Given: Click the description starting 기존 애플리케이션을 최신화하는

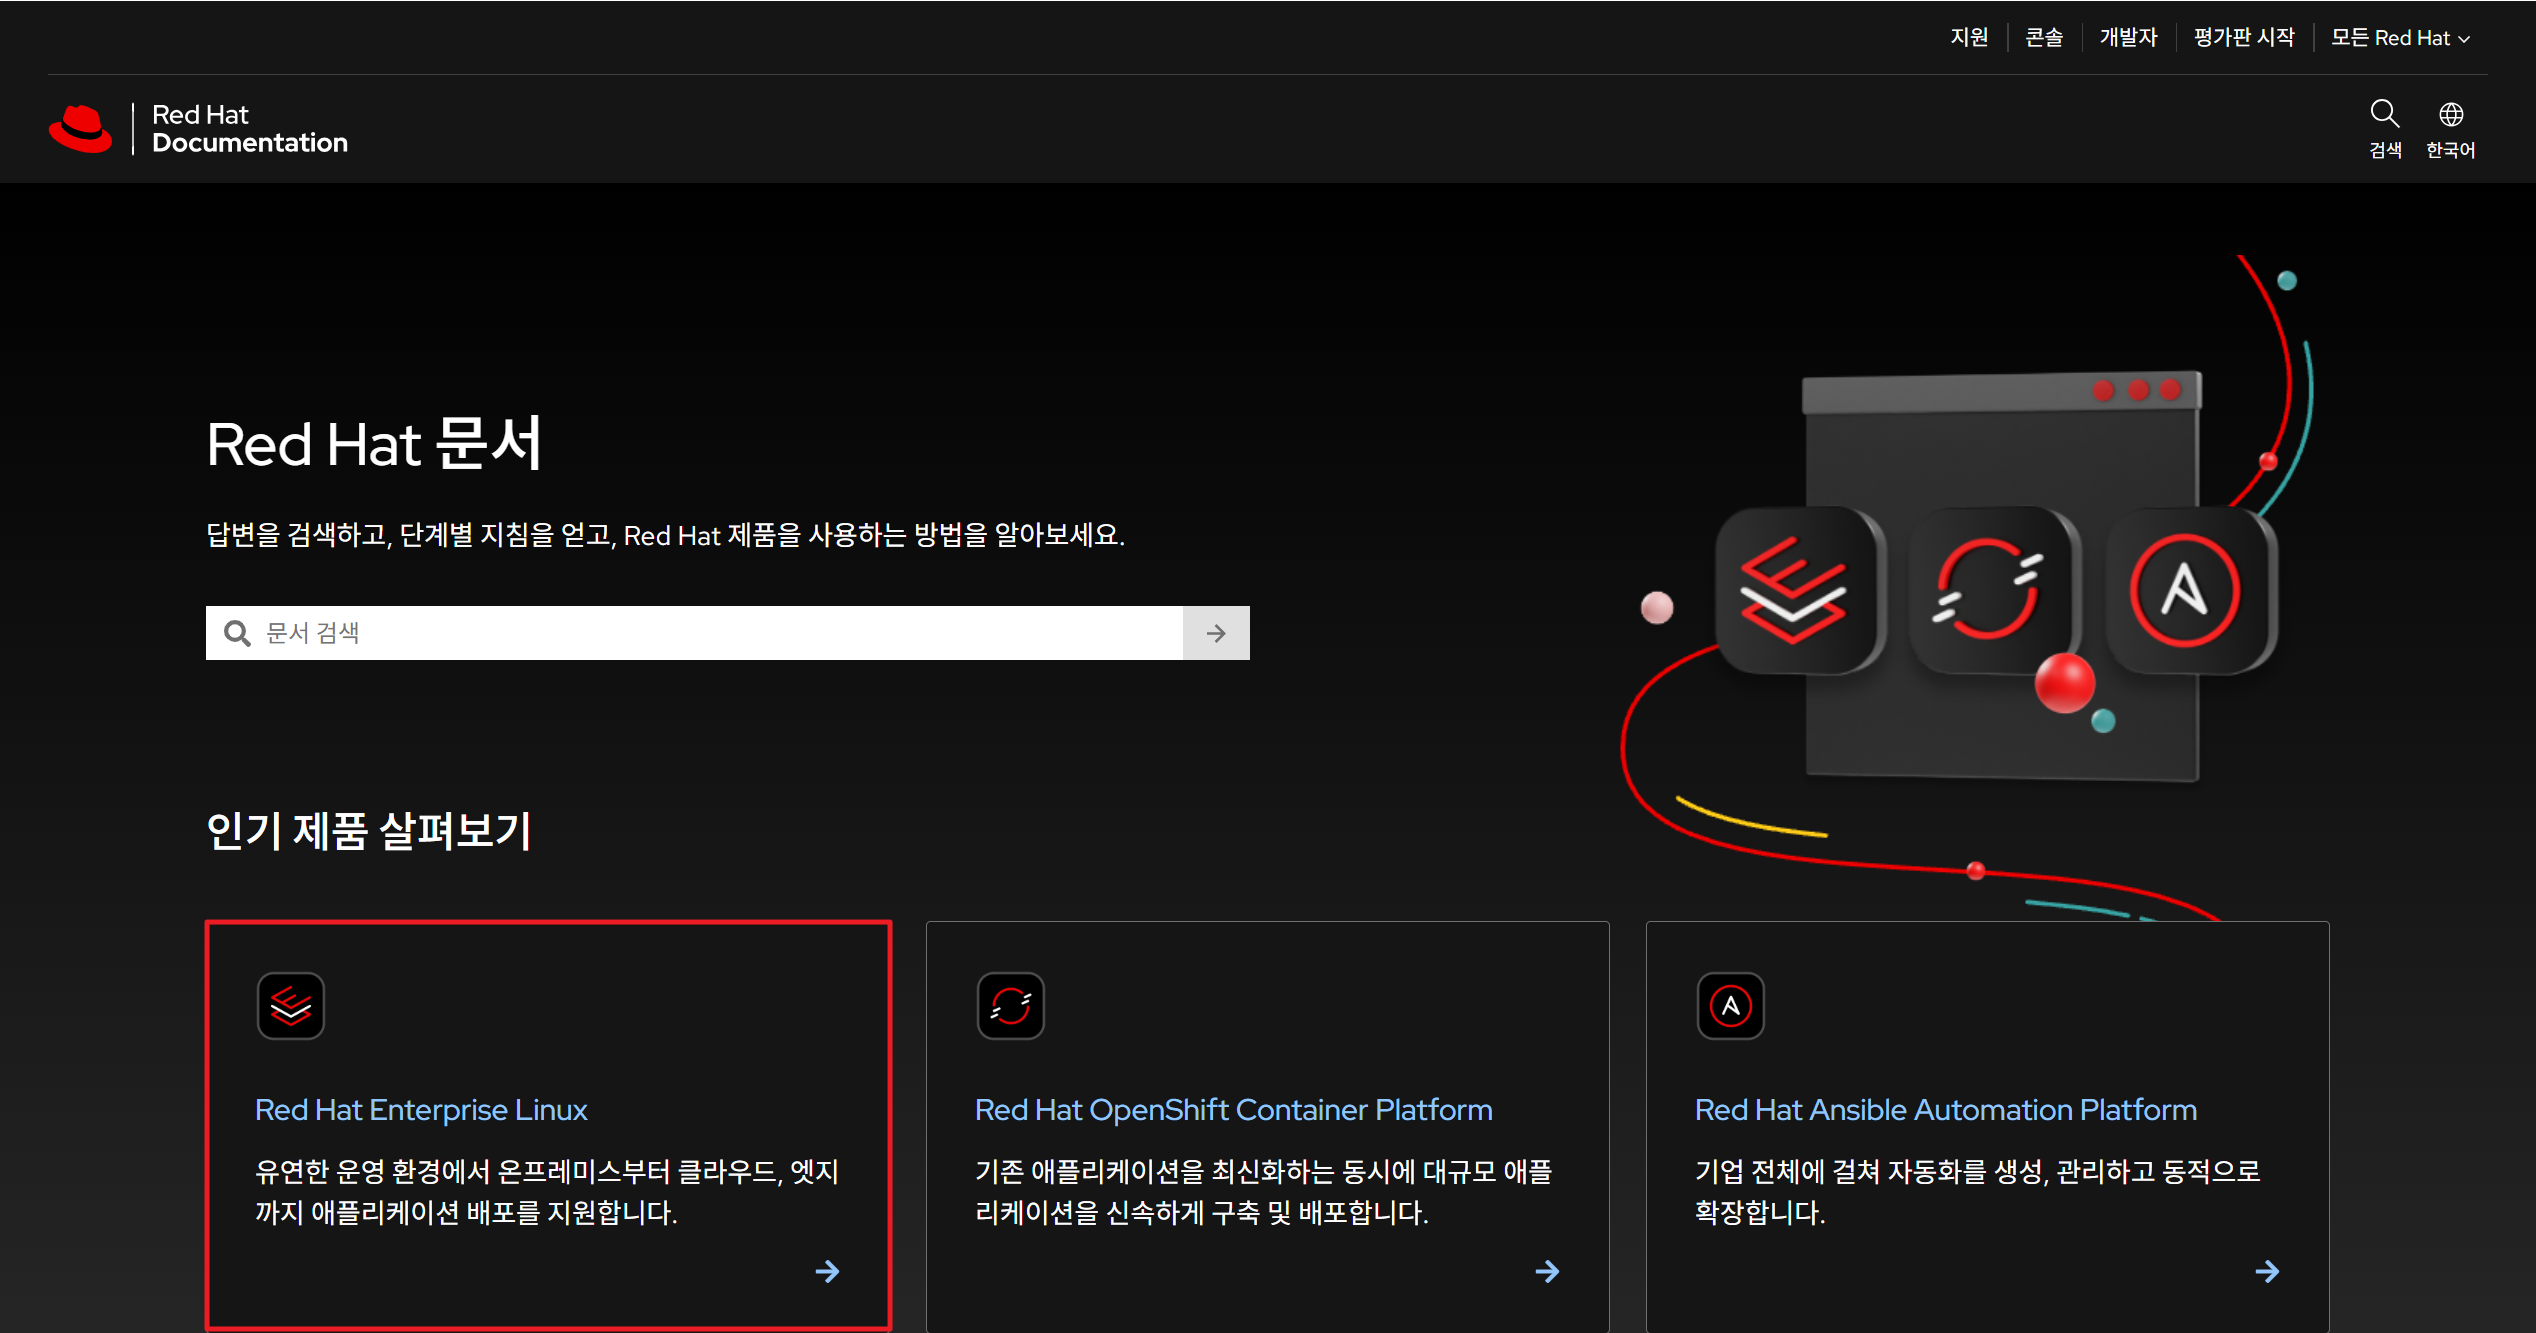Looking at the screenshot, I should coord(1264,1191).
